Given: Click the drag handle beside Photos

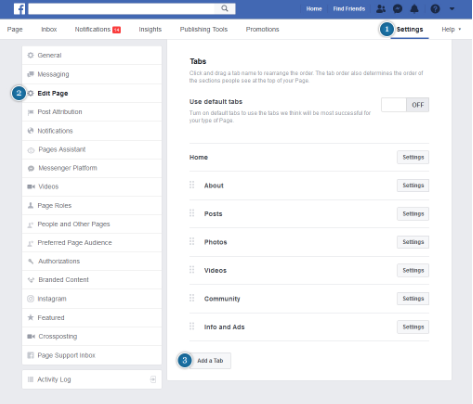Looking at the screenshot, I should (192, 241).
